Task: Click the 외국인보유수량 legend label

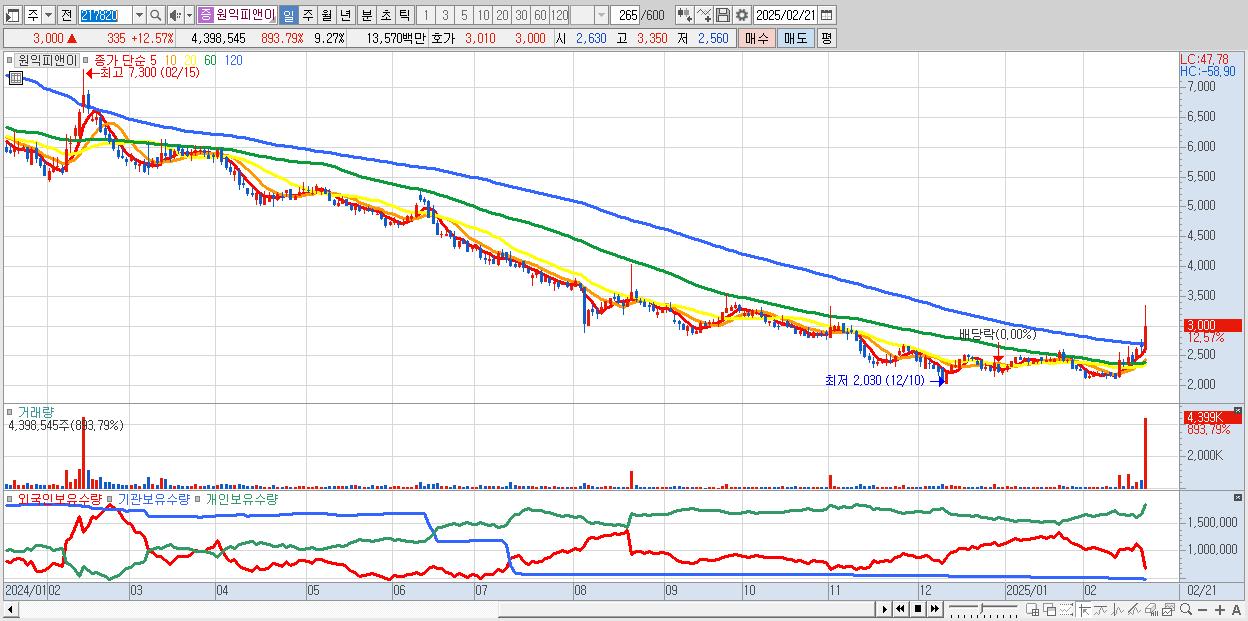Action: [x=60, y=498]
